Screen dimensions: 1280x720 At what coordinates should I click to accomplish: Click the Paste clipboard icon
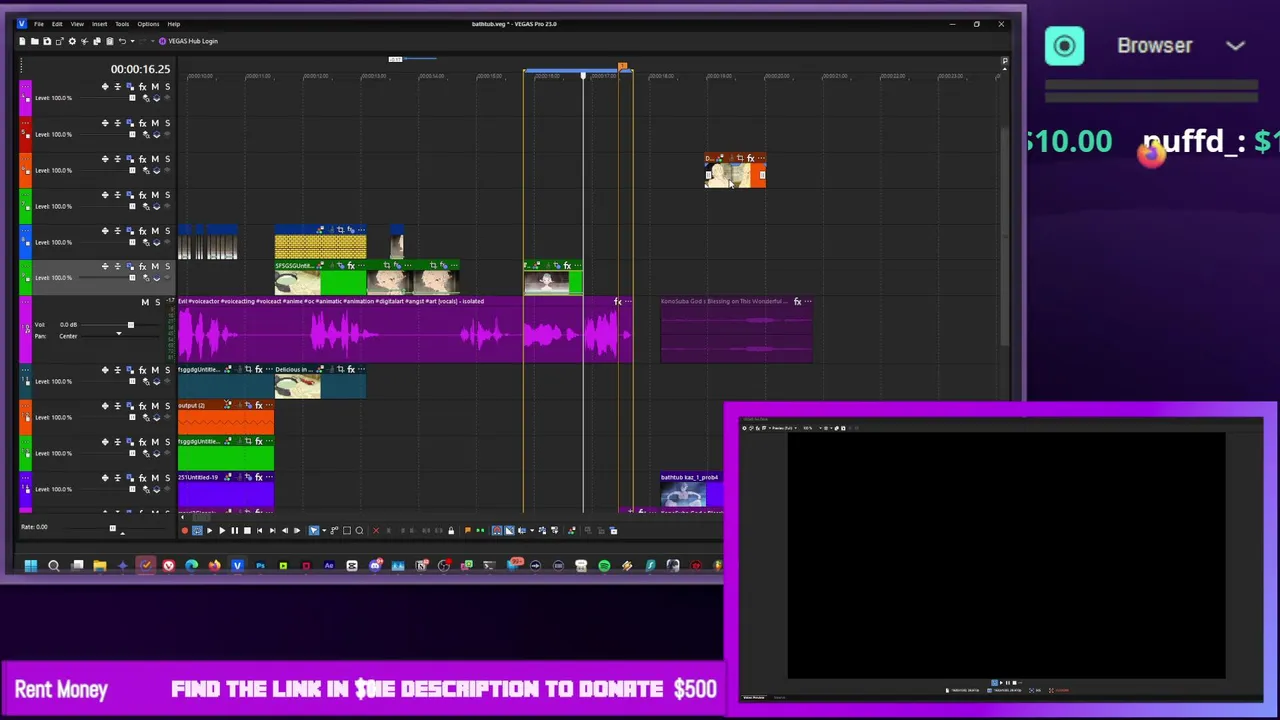[110, 41]
